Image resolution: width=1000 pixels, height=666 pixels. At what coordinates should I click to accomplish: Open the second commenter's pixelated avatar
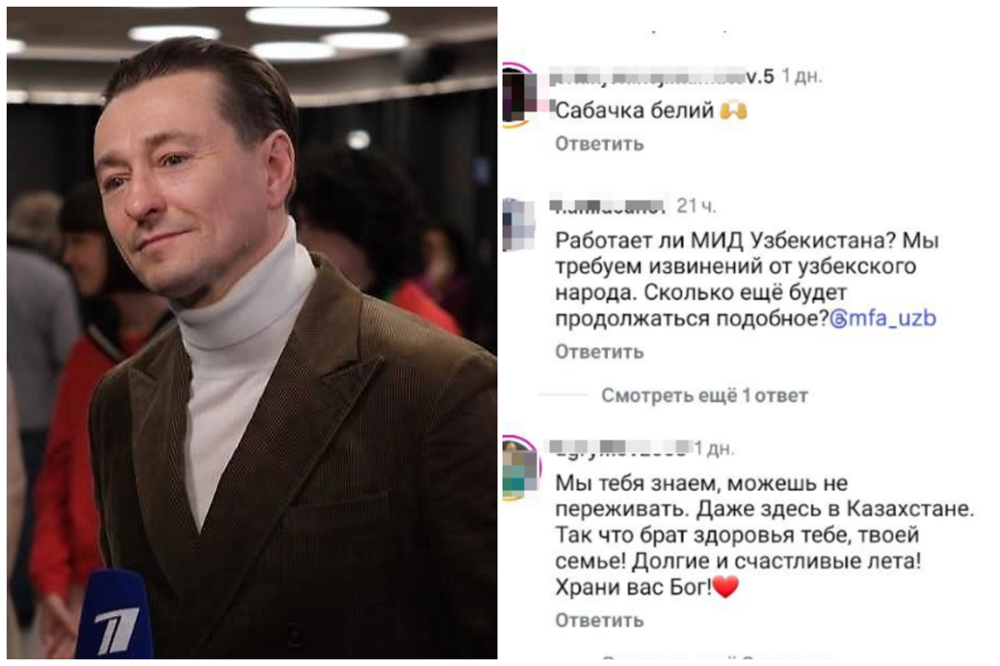tap(518, 225)
